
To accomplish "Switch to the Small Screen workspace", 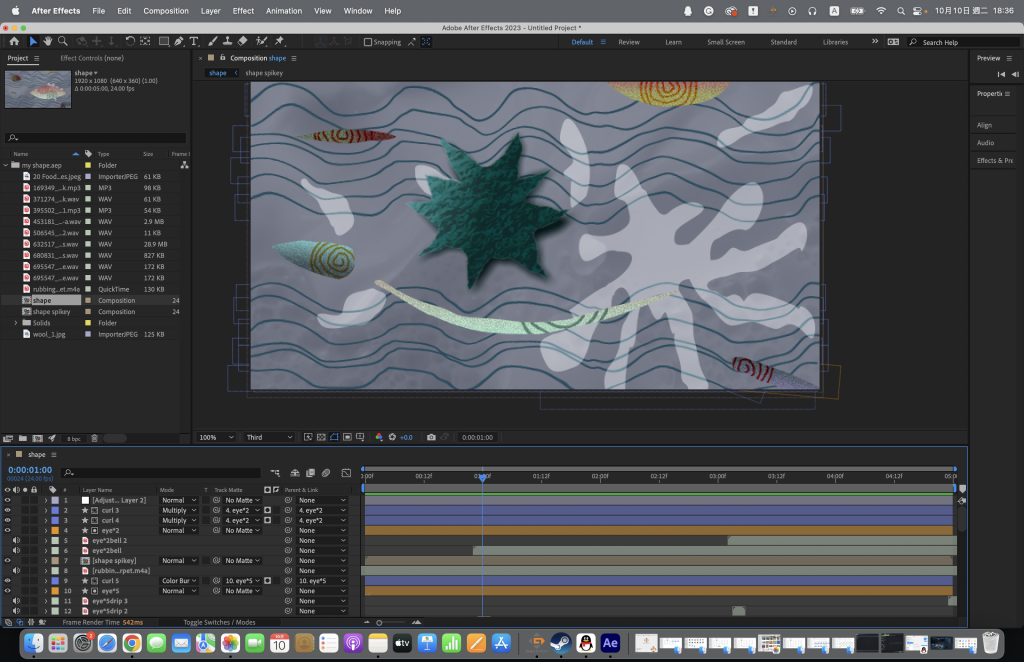I will (725, 42).
